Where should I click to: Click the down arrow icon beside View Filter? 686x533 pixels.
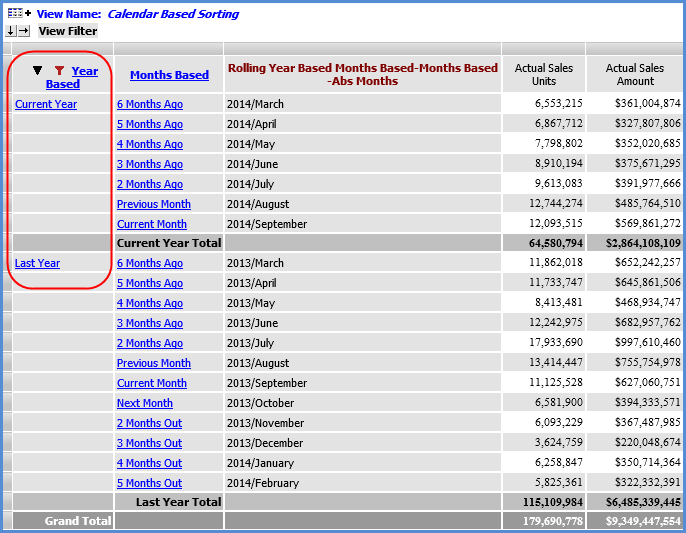pyautogui.click(x=11, y=31)
